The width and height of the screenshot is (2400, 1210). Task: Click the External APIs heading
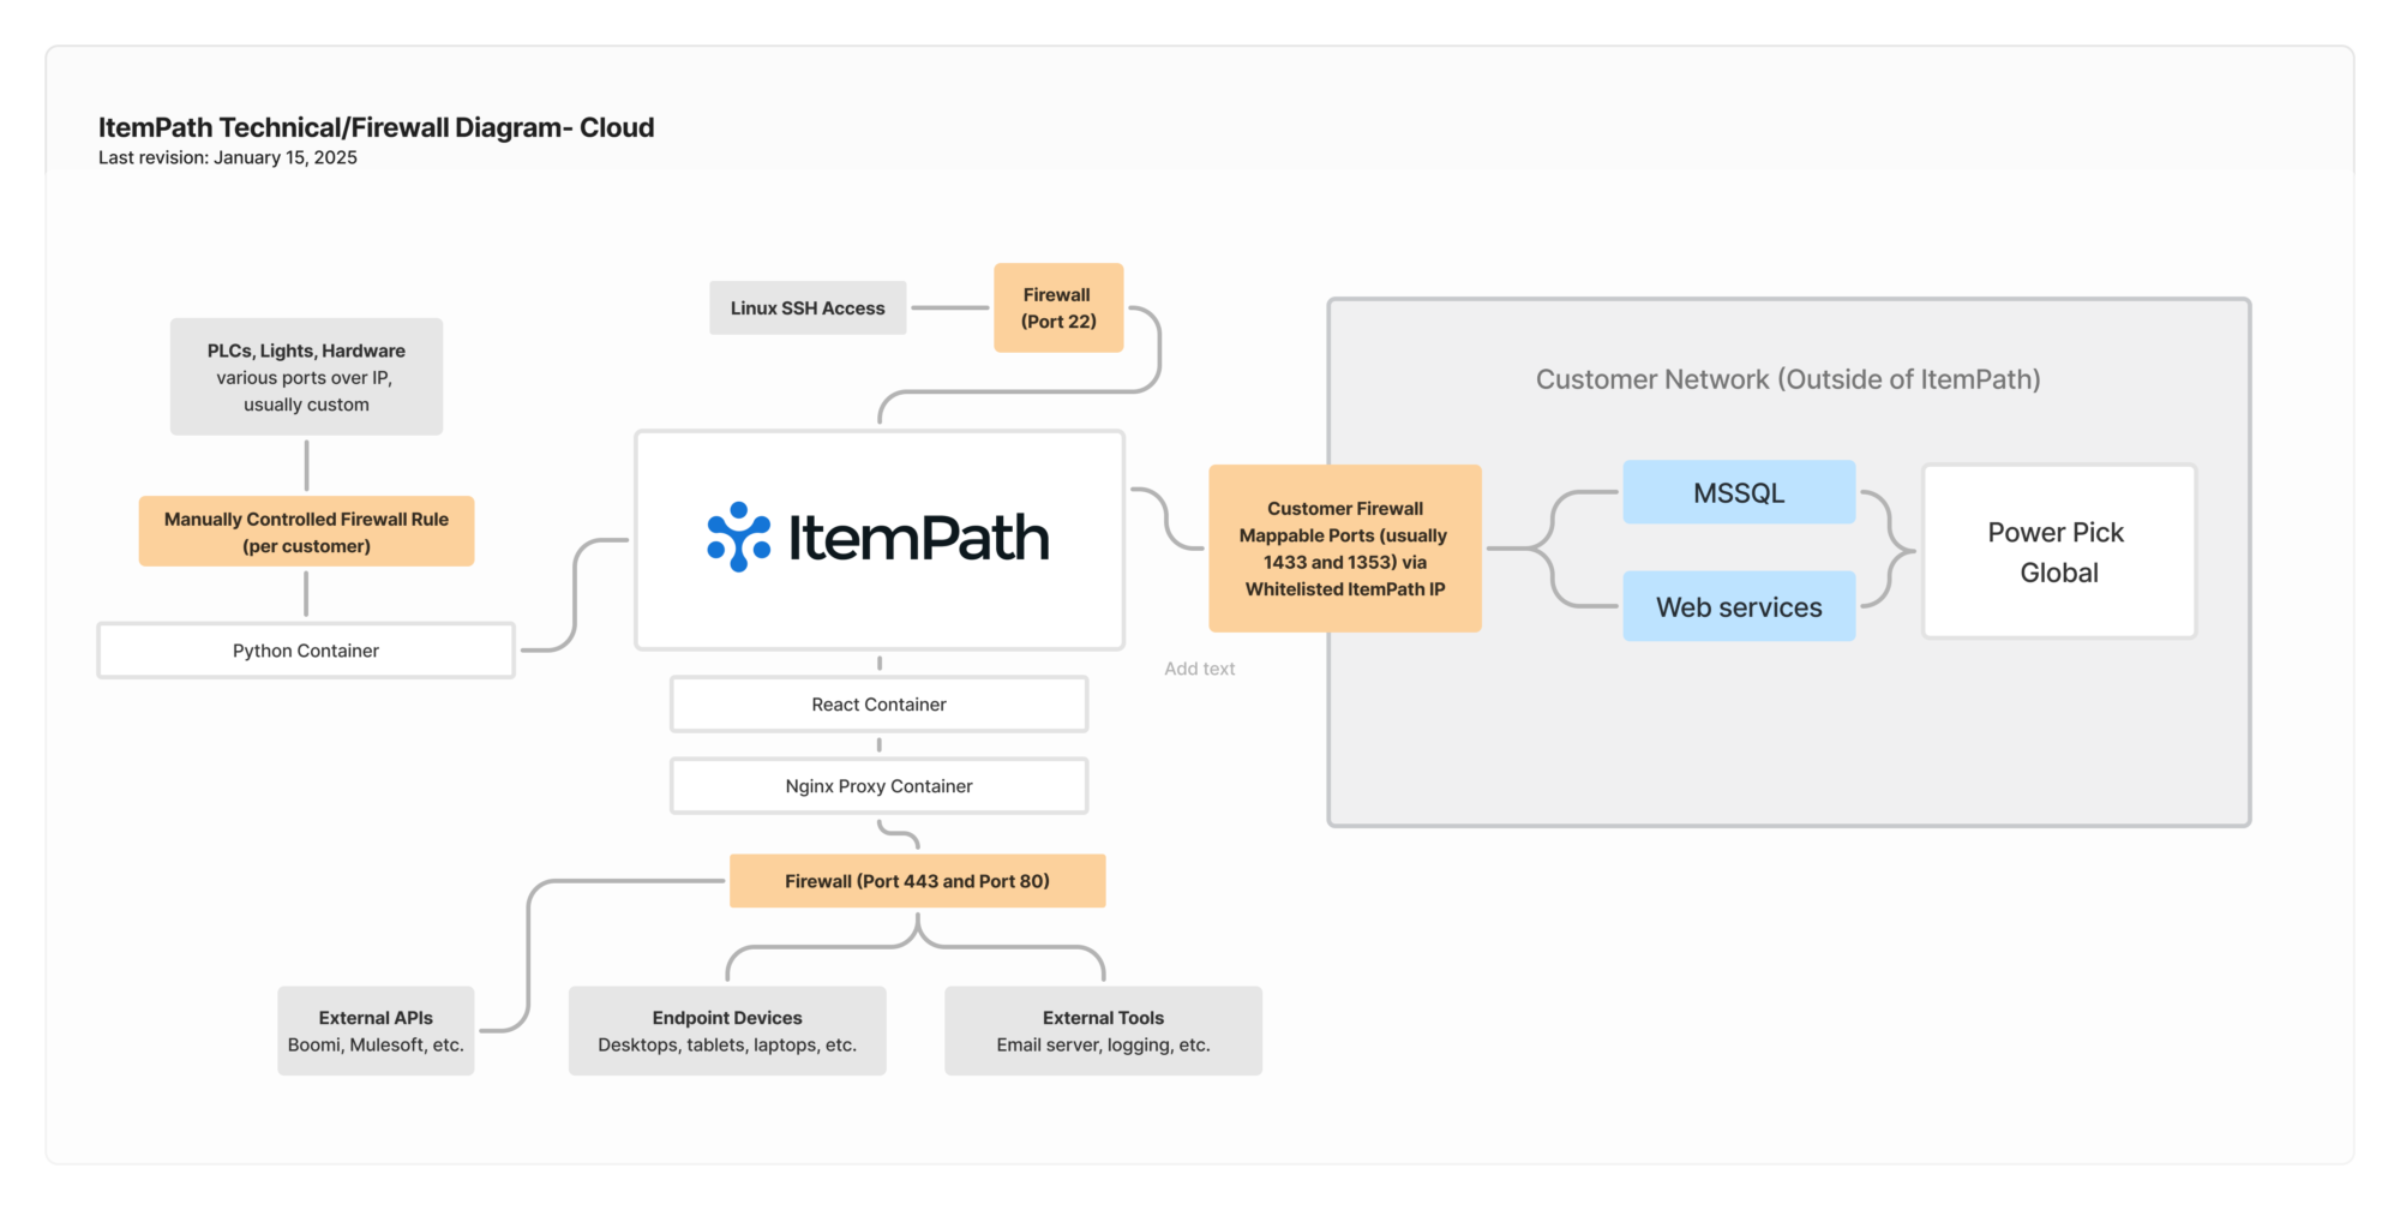(x=376, y=1018)
